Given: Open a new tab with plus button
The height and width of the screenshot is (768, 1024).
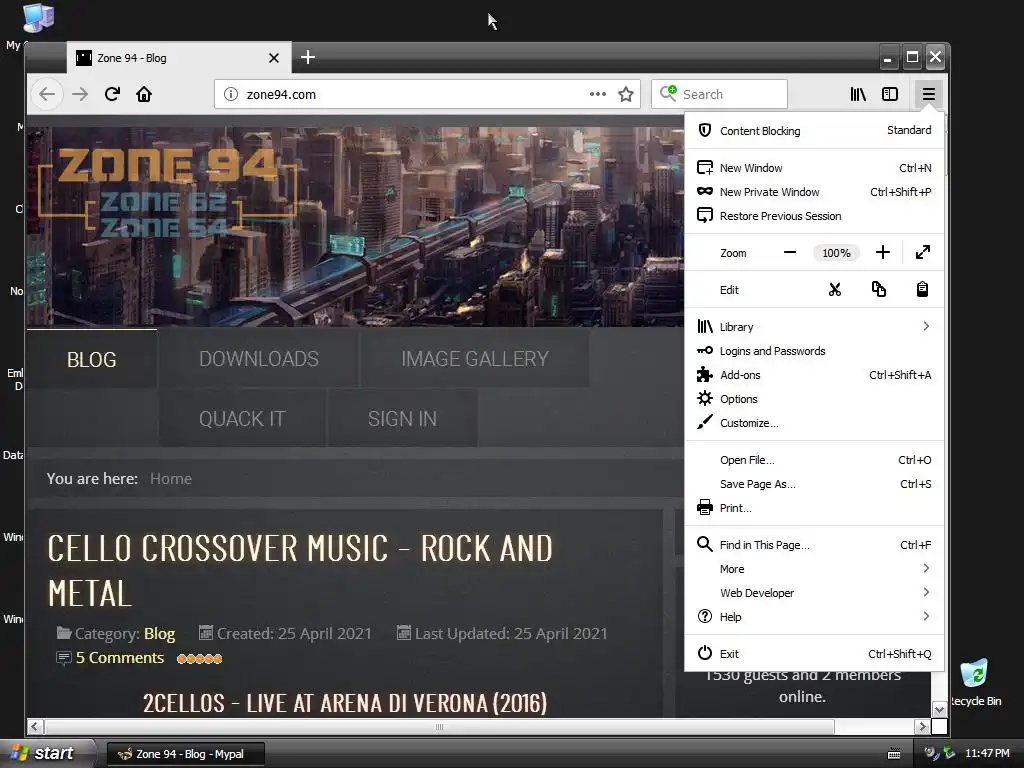Looking at the screenshot, I should click(x=308, y=57).
